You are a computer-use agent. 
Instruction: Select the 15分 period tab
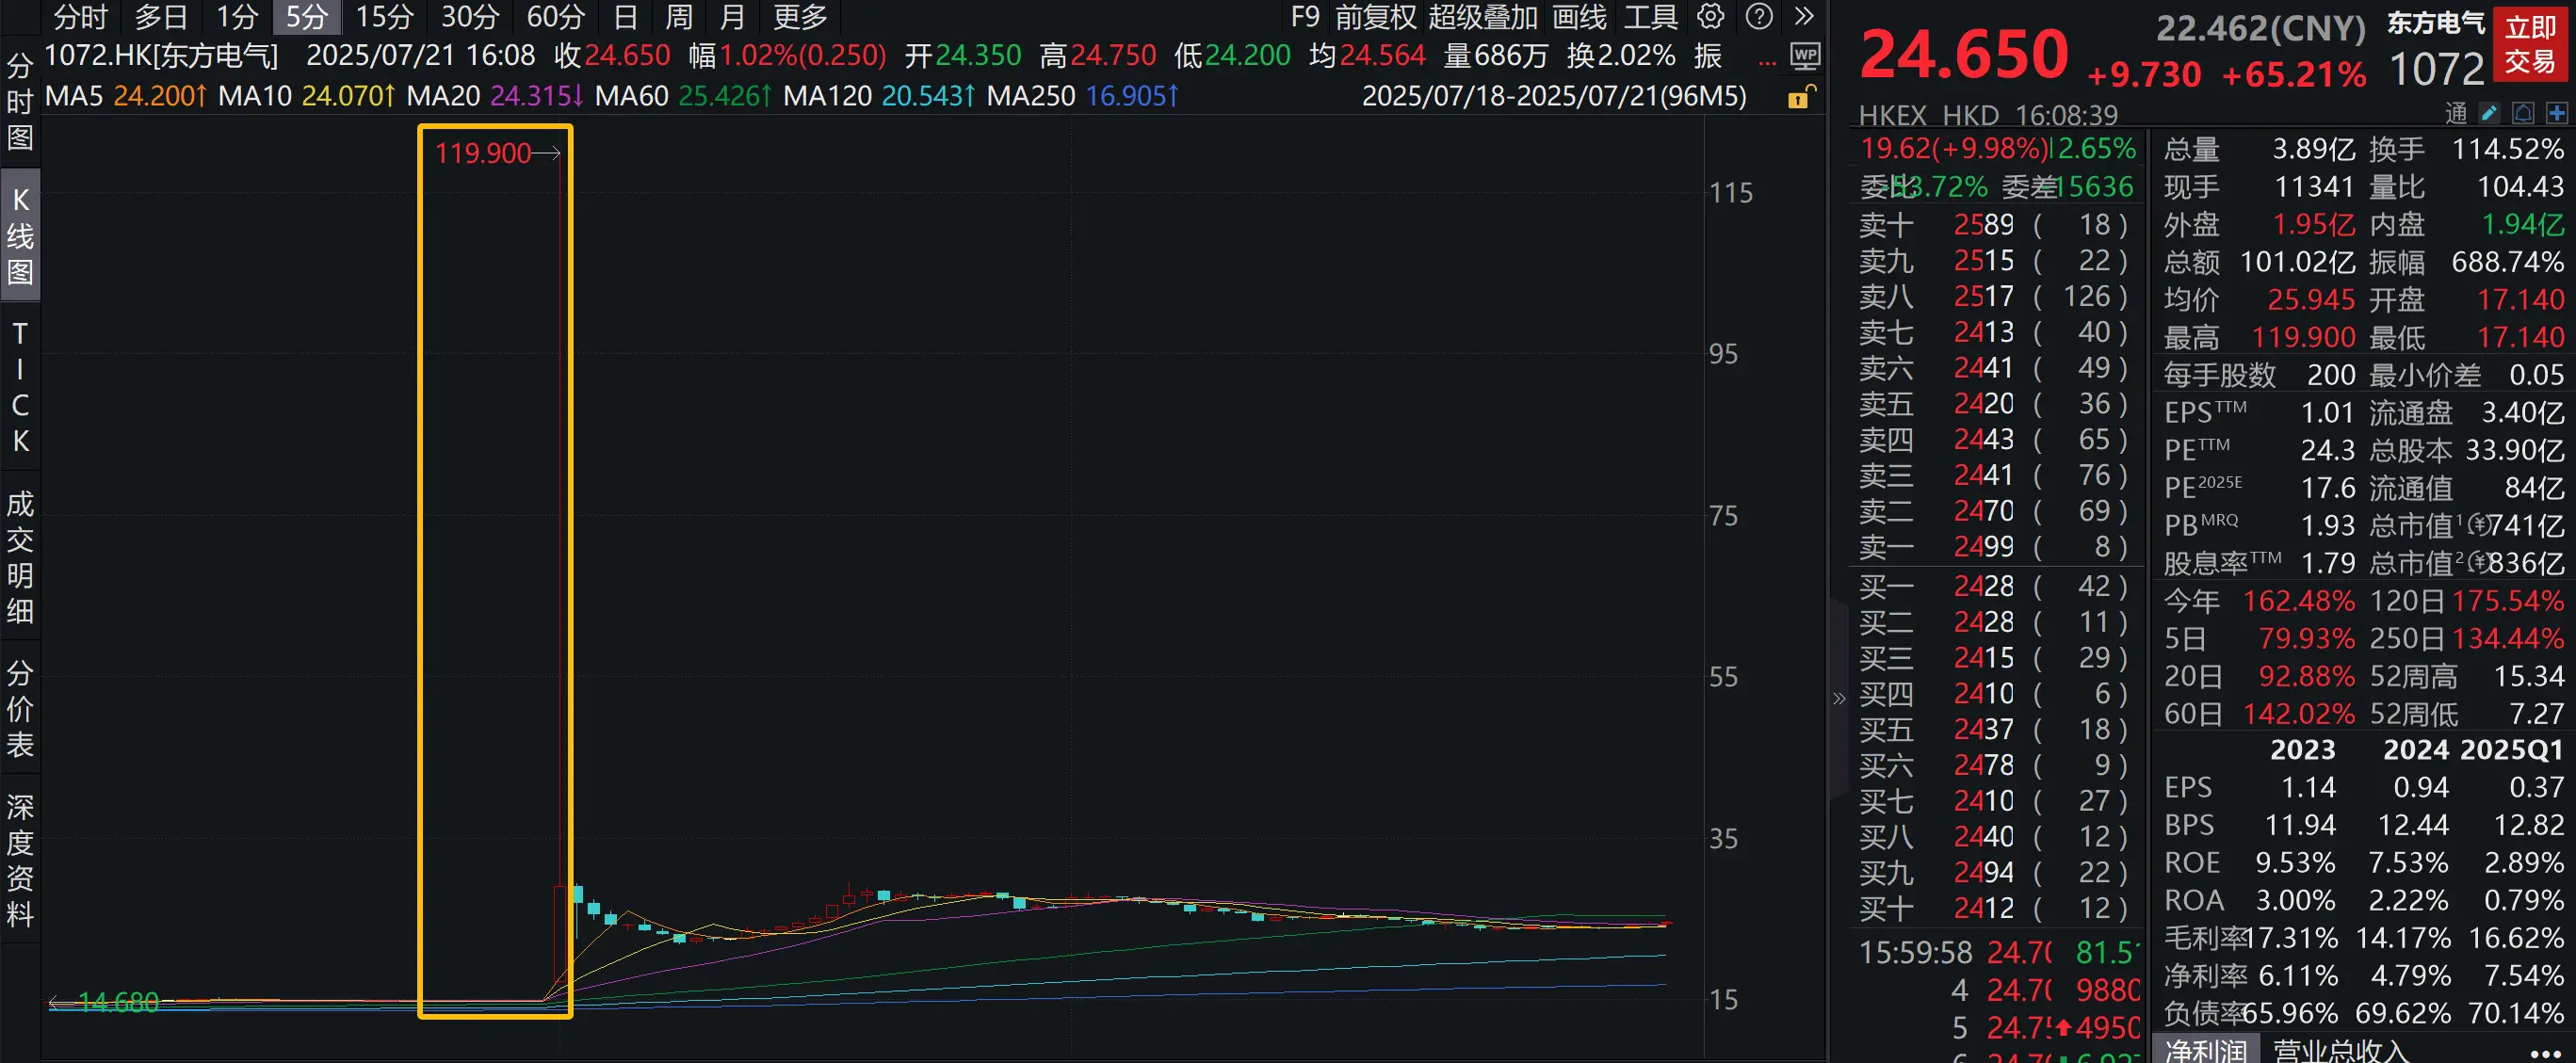coord(384,16)
